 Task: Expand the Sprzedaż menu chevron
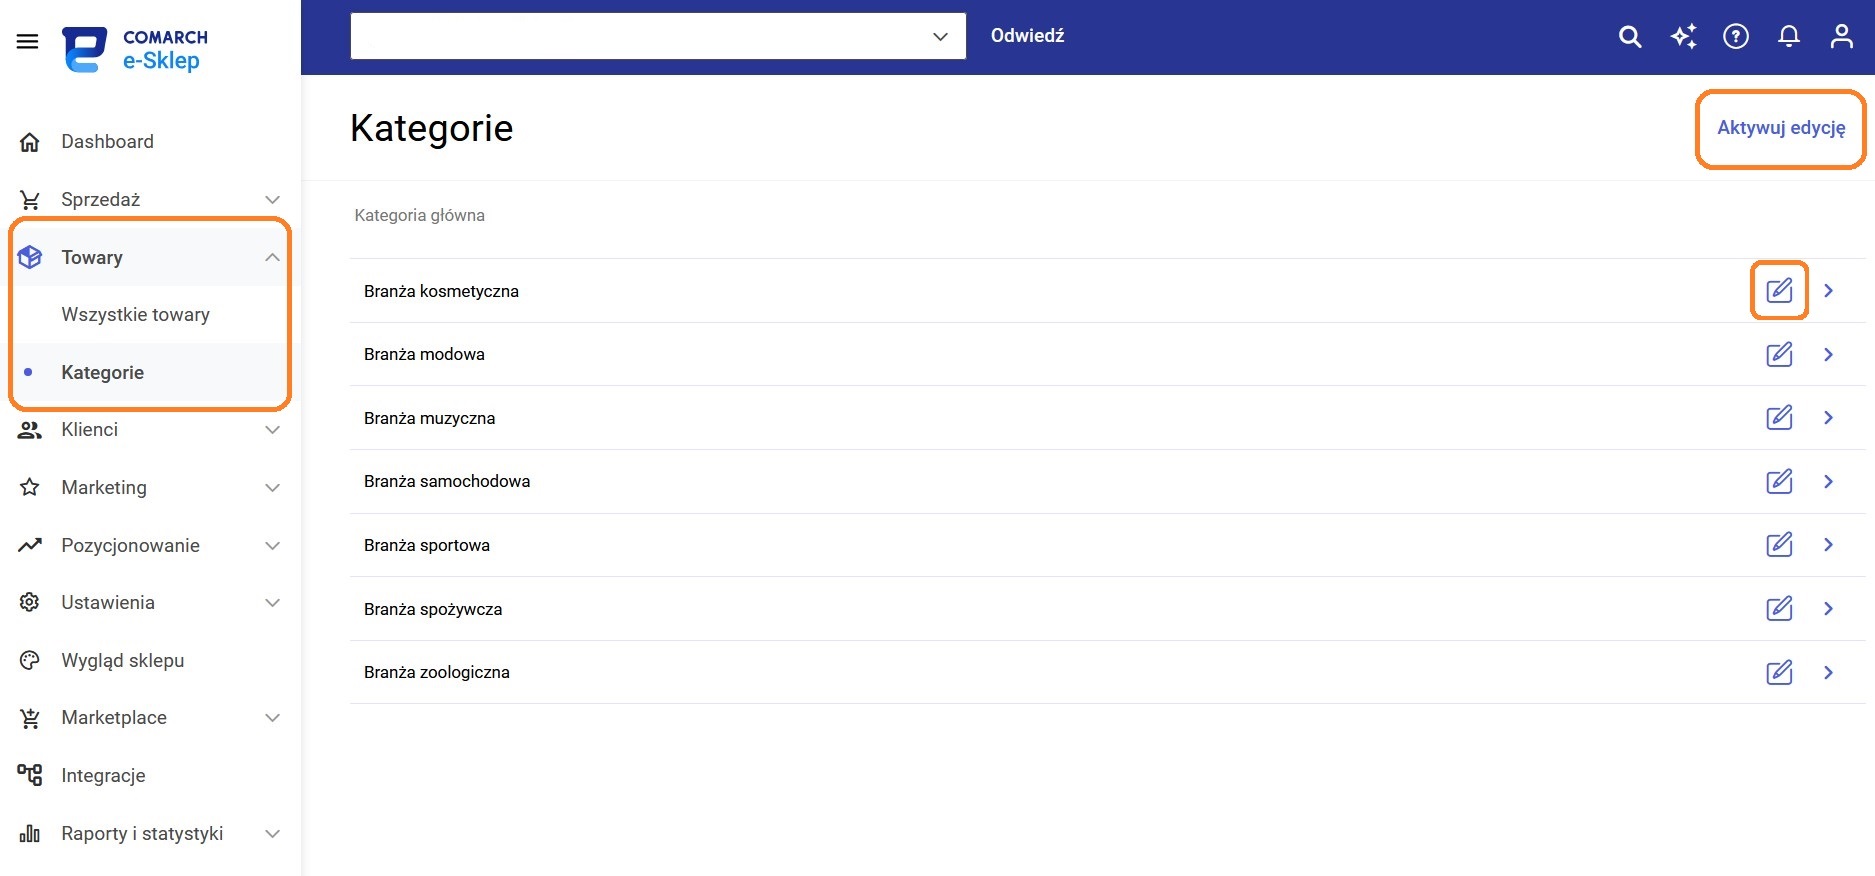coord(272,200)
